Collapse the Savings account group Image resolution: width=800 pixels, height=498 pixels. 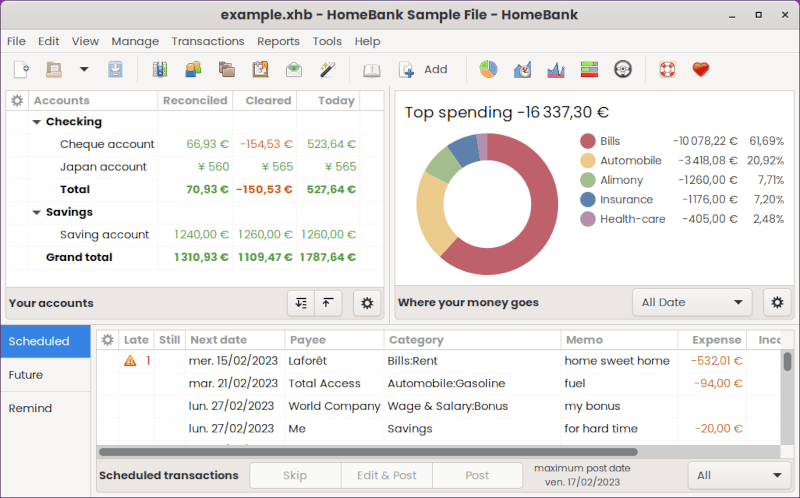pyautogui.click(x=37, y=212)
